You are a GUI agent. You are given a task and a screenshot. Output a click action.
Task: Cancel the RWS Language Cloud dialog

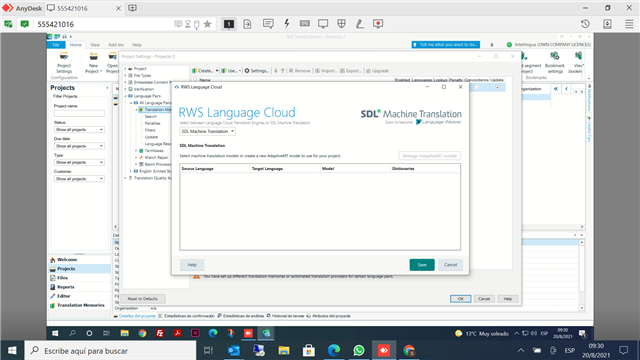click(x=451, y=265)
